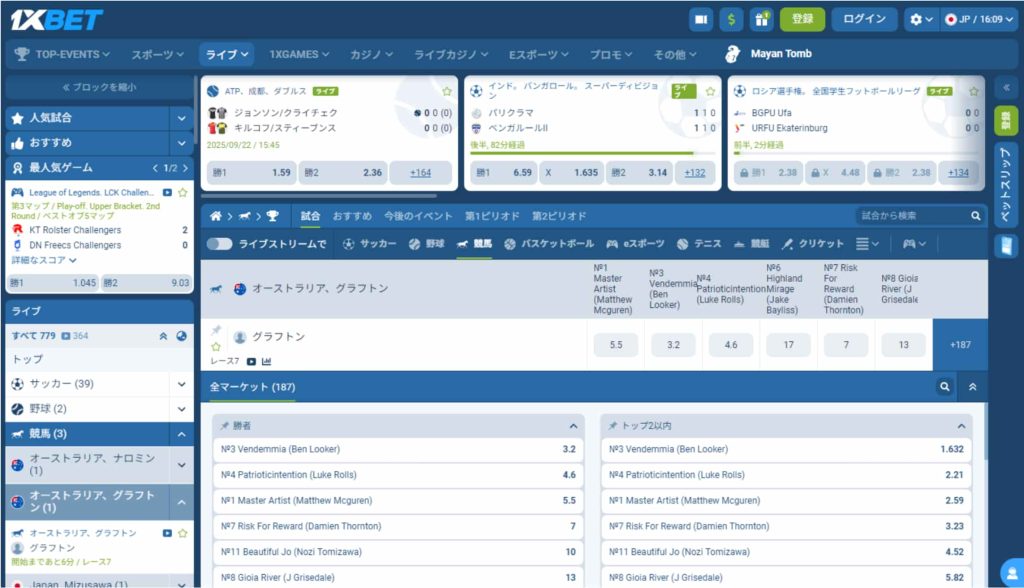Click the trophy breadcrumb icon
Screen dimensions: 1024x588
[x=273, y=216]
